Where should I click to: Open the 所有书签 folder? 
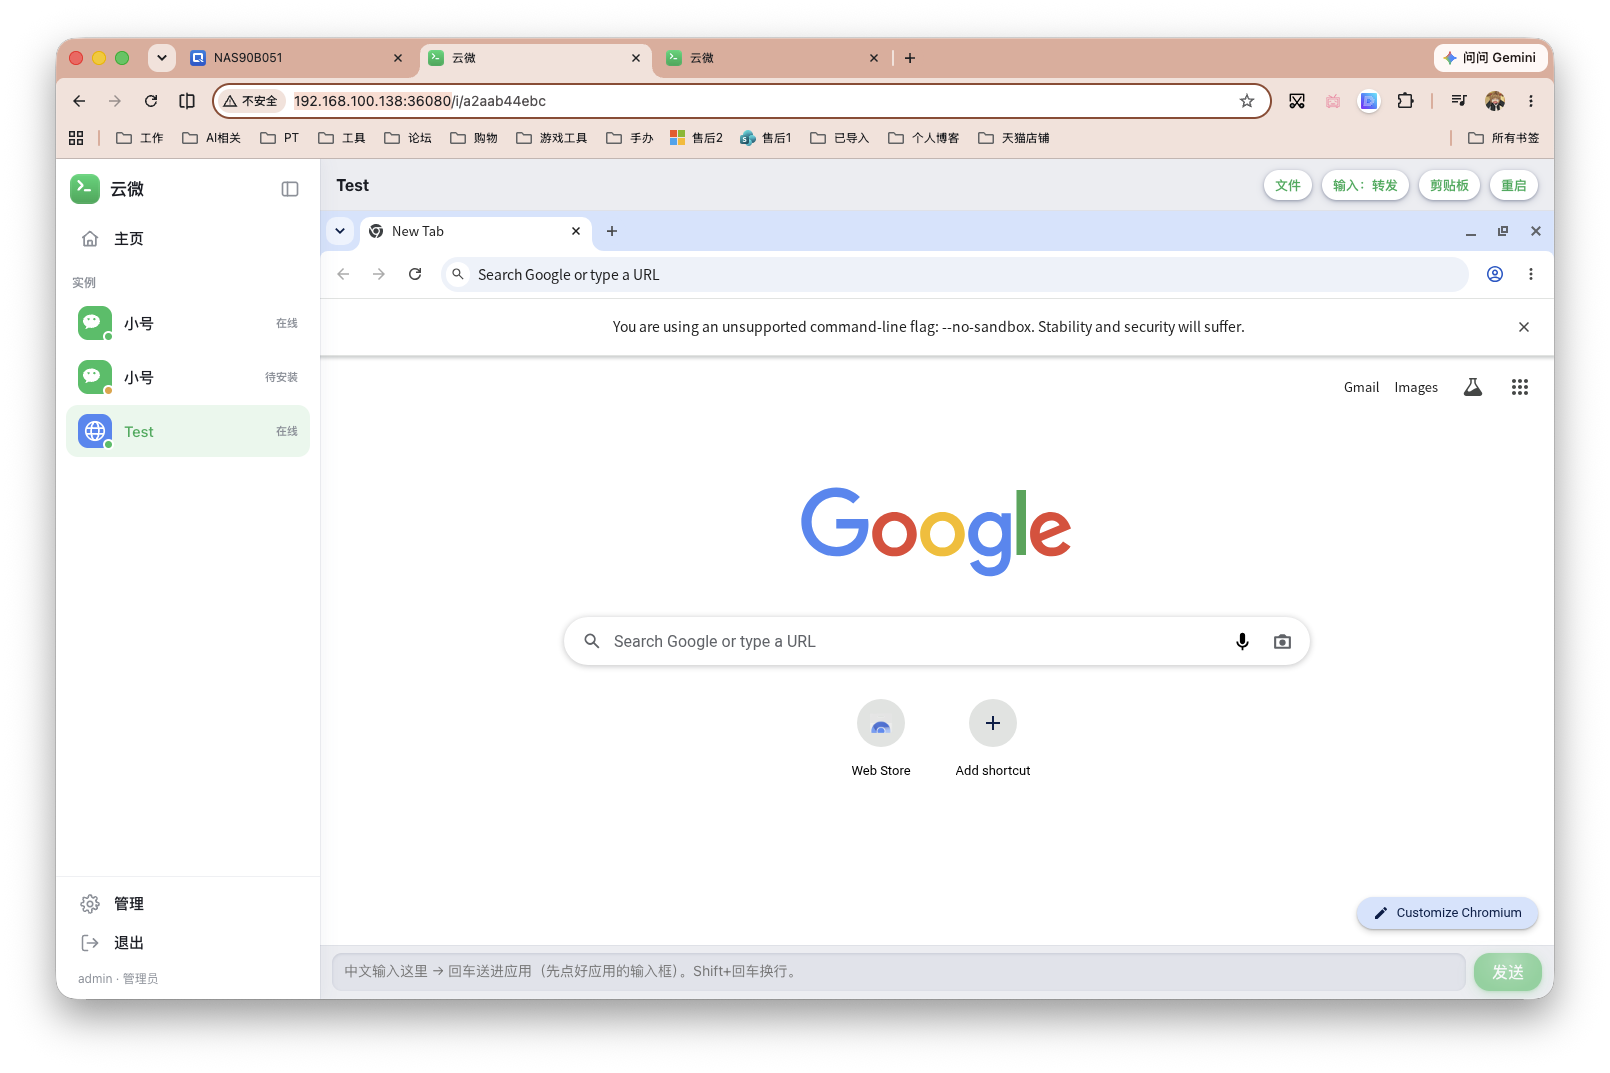tap(1503, 138)
